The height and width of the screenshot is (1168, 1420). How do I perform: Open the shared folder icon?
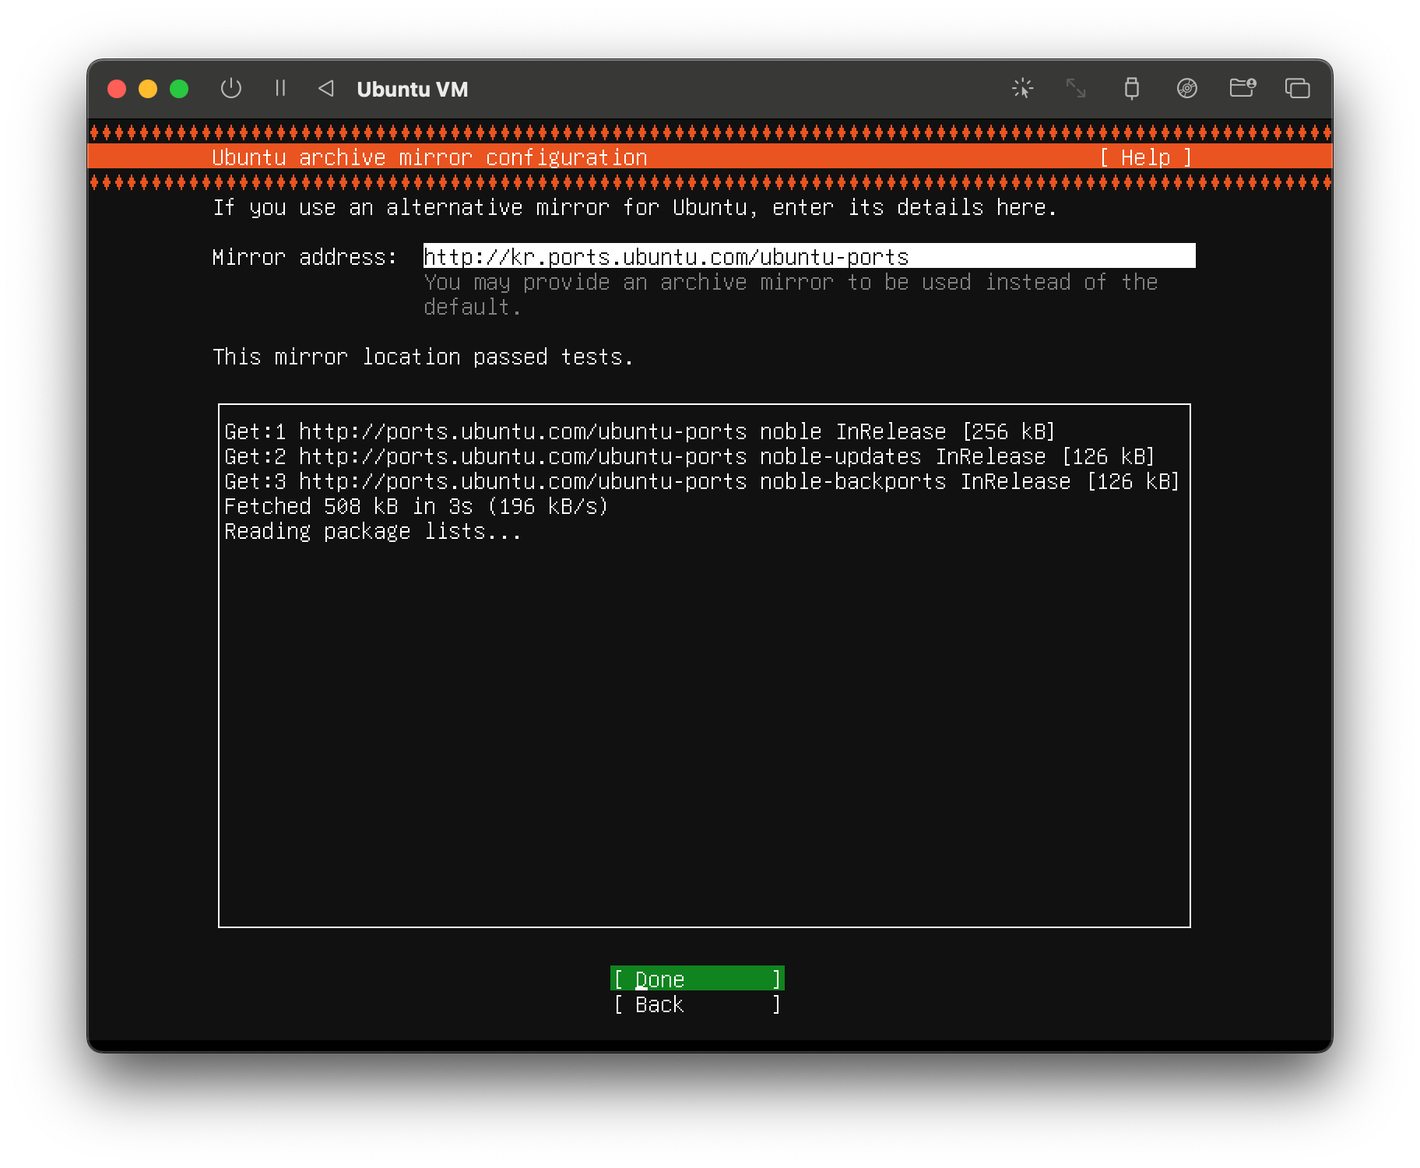1242,88
